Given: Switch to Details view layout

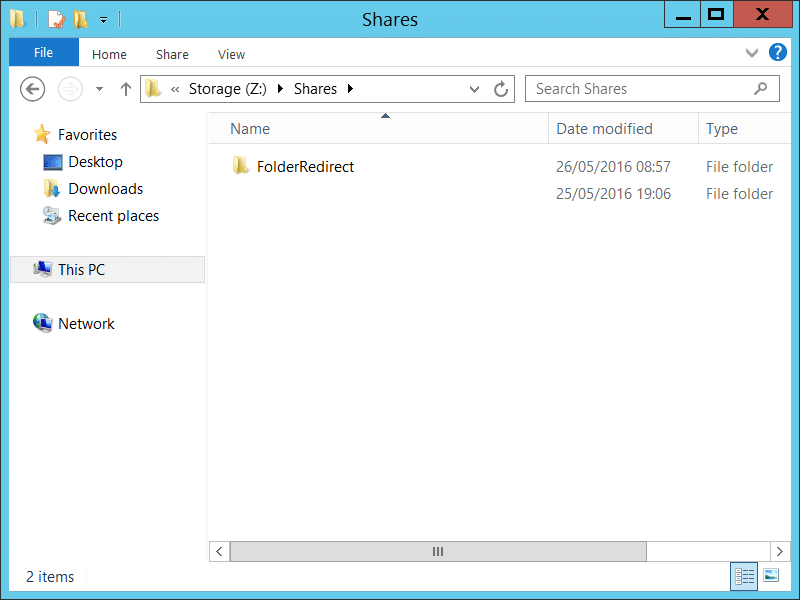Looking at the screenshot, I should pyautogui.click(x=744, y=577).
